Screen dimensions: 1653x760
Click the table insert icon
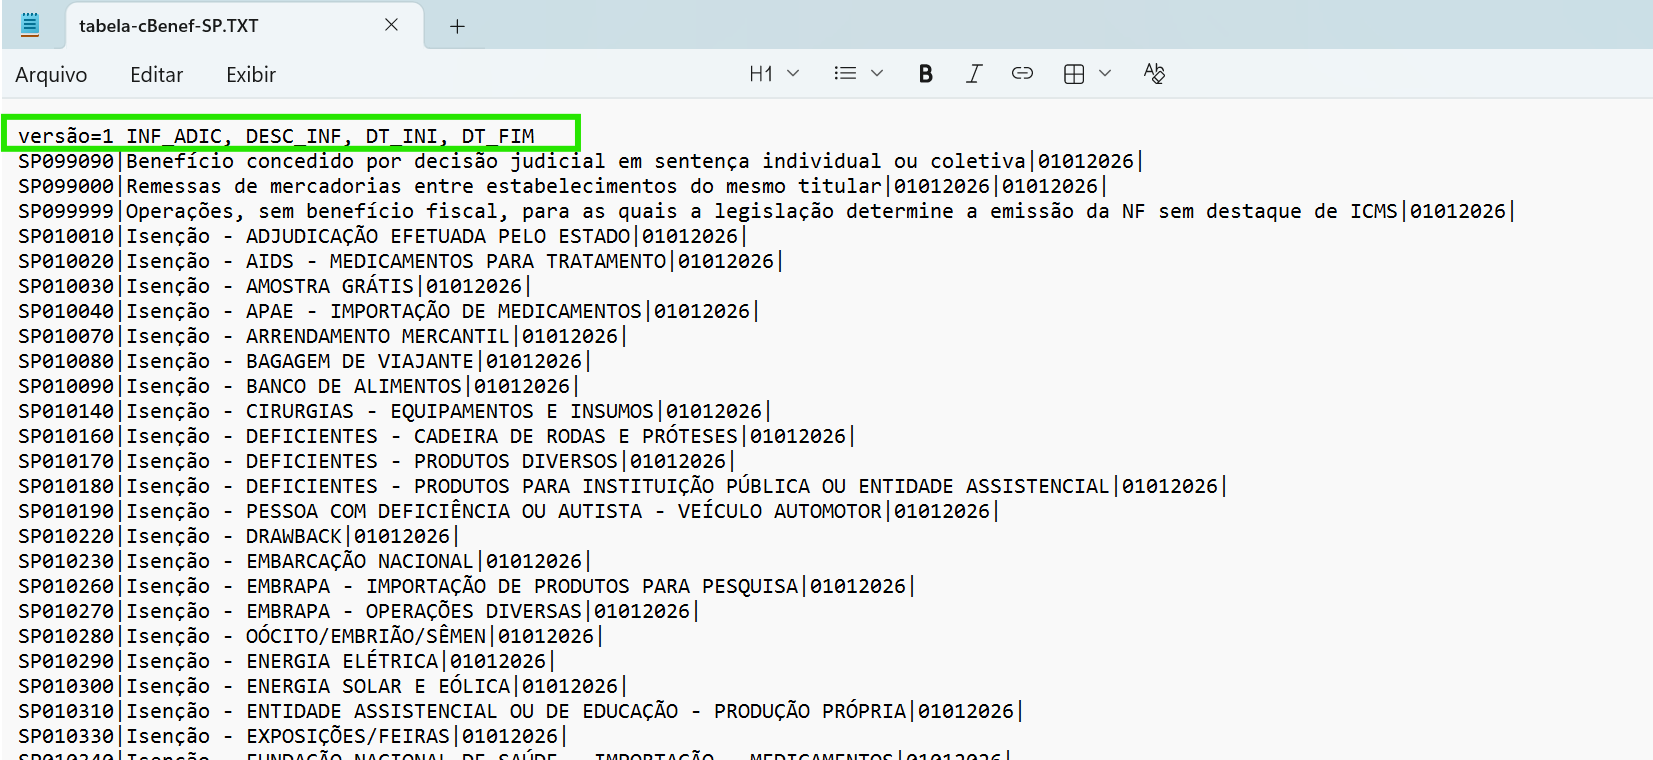point(1074,74)
